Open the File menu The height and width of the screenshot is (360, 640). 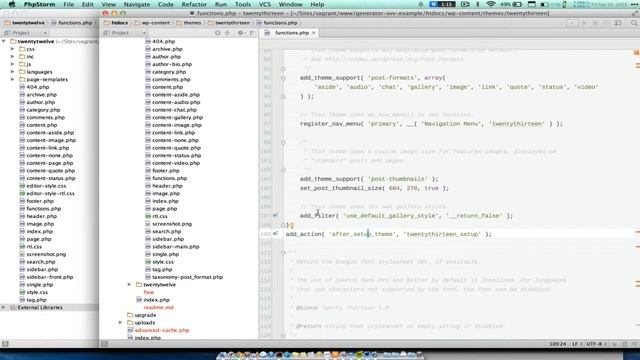point(69,4)
